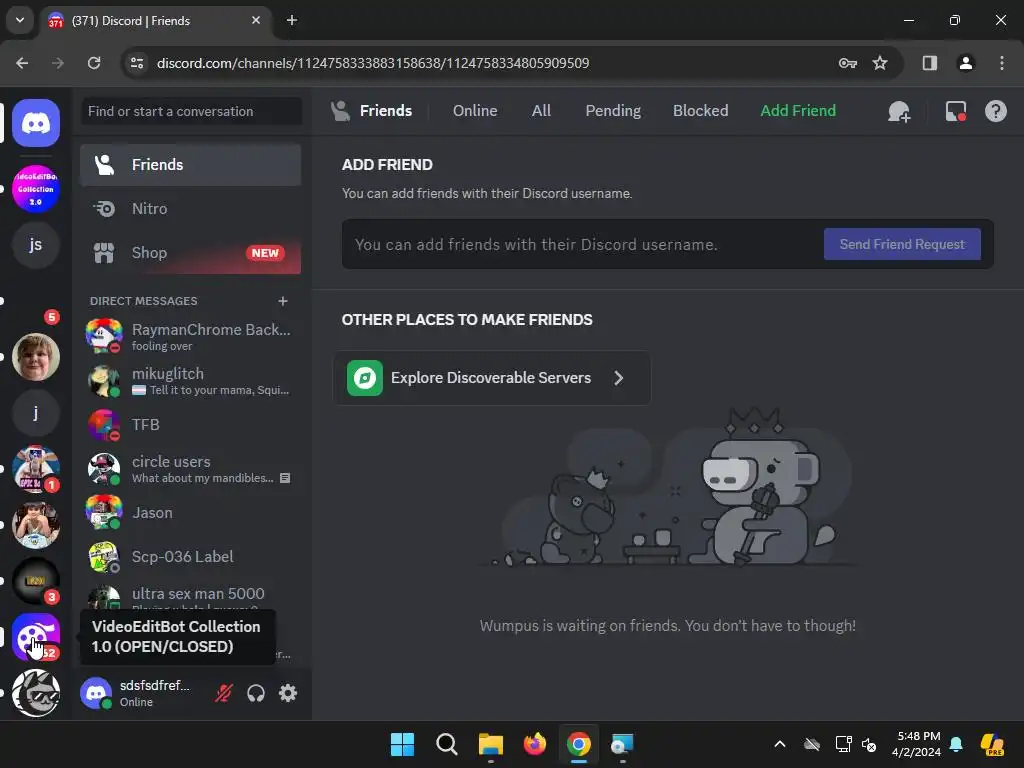Open the dark server icon with the 3 badge
The height and width of the screenshot is (768, 1024).
click(36, 581)
